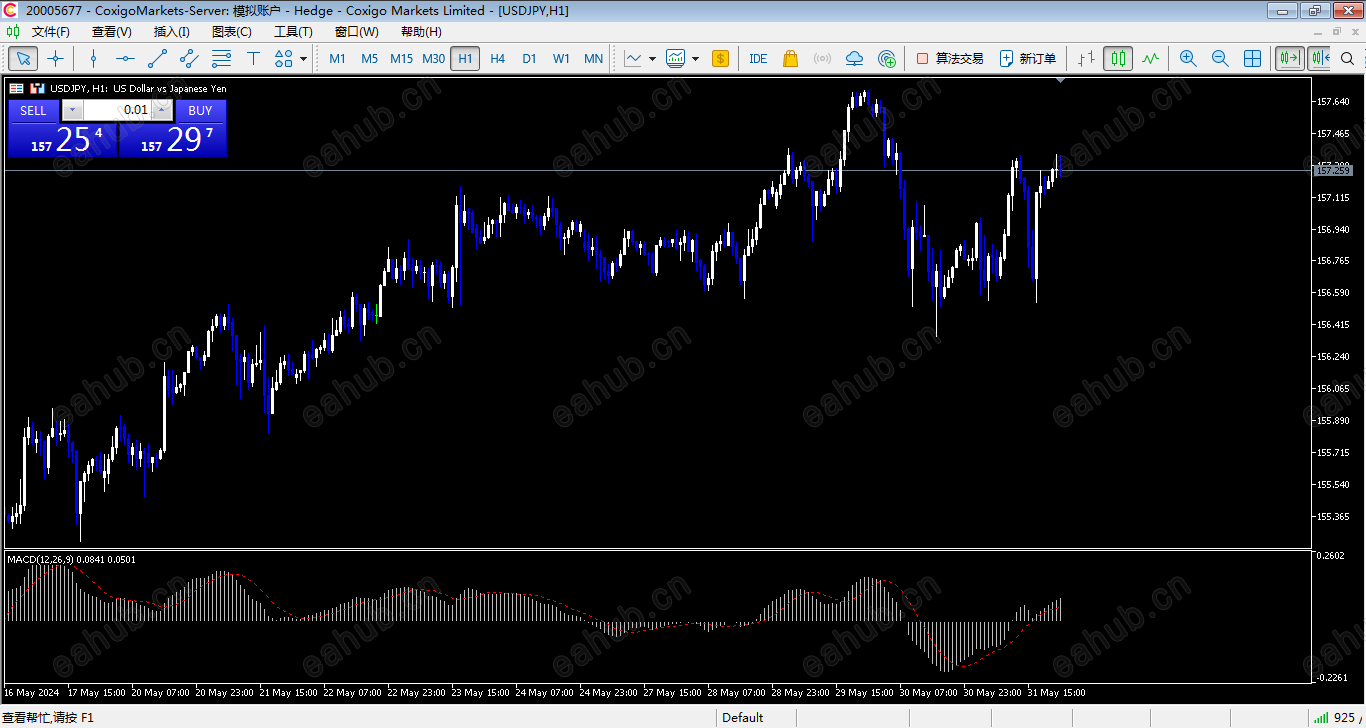Click the current price label 157.253

click(x=1332, y=171)
